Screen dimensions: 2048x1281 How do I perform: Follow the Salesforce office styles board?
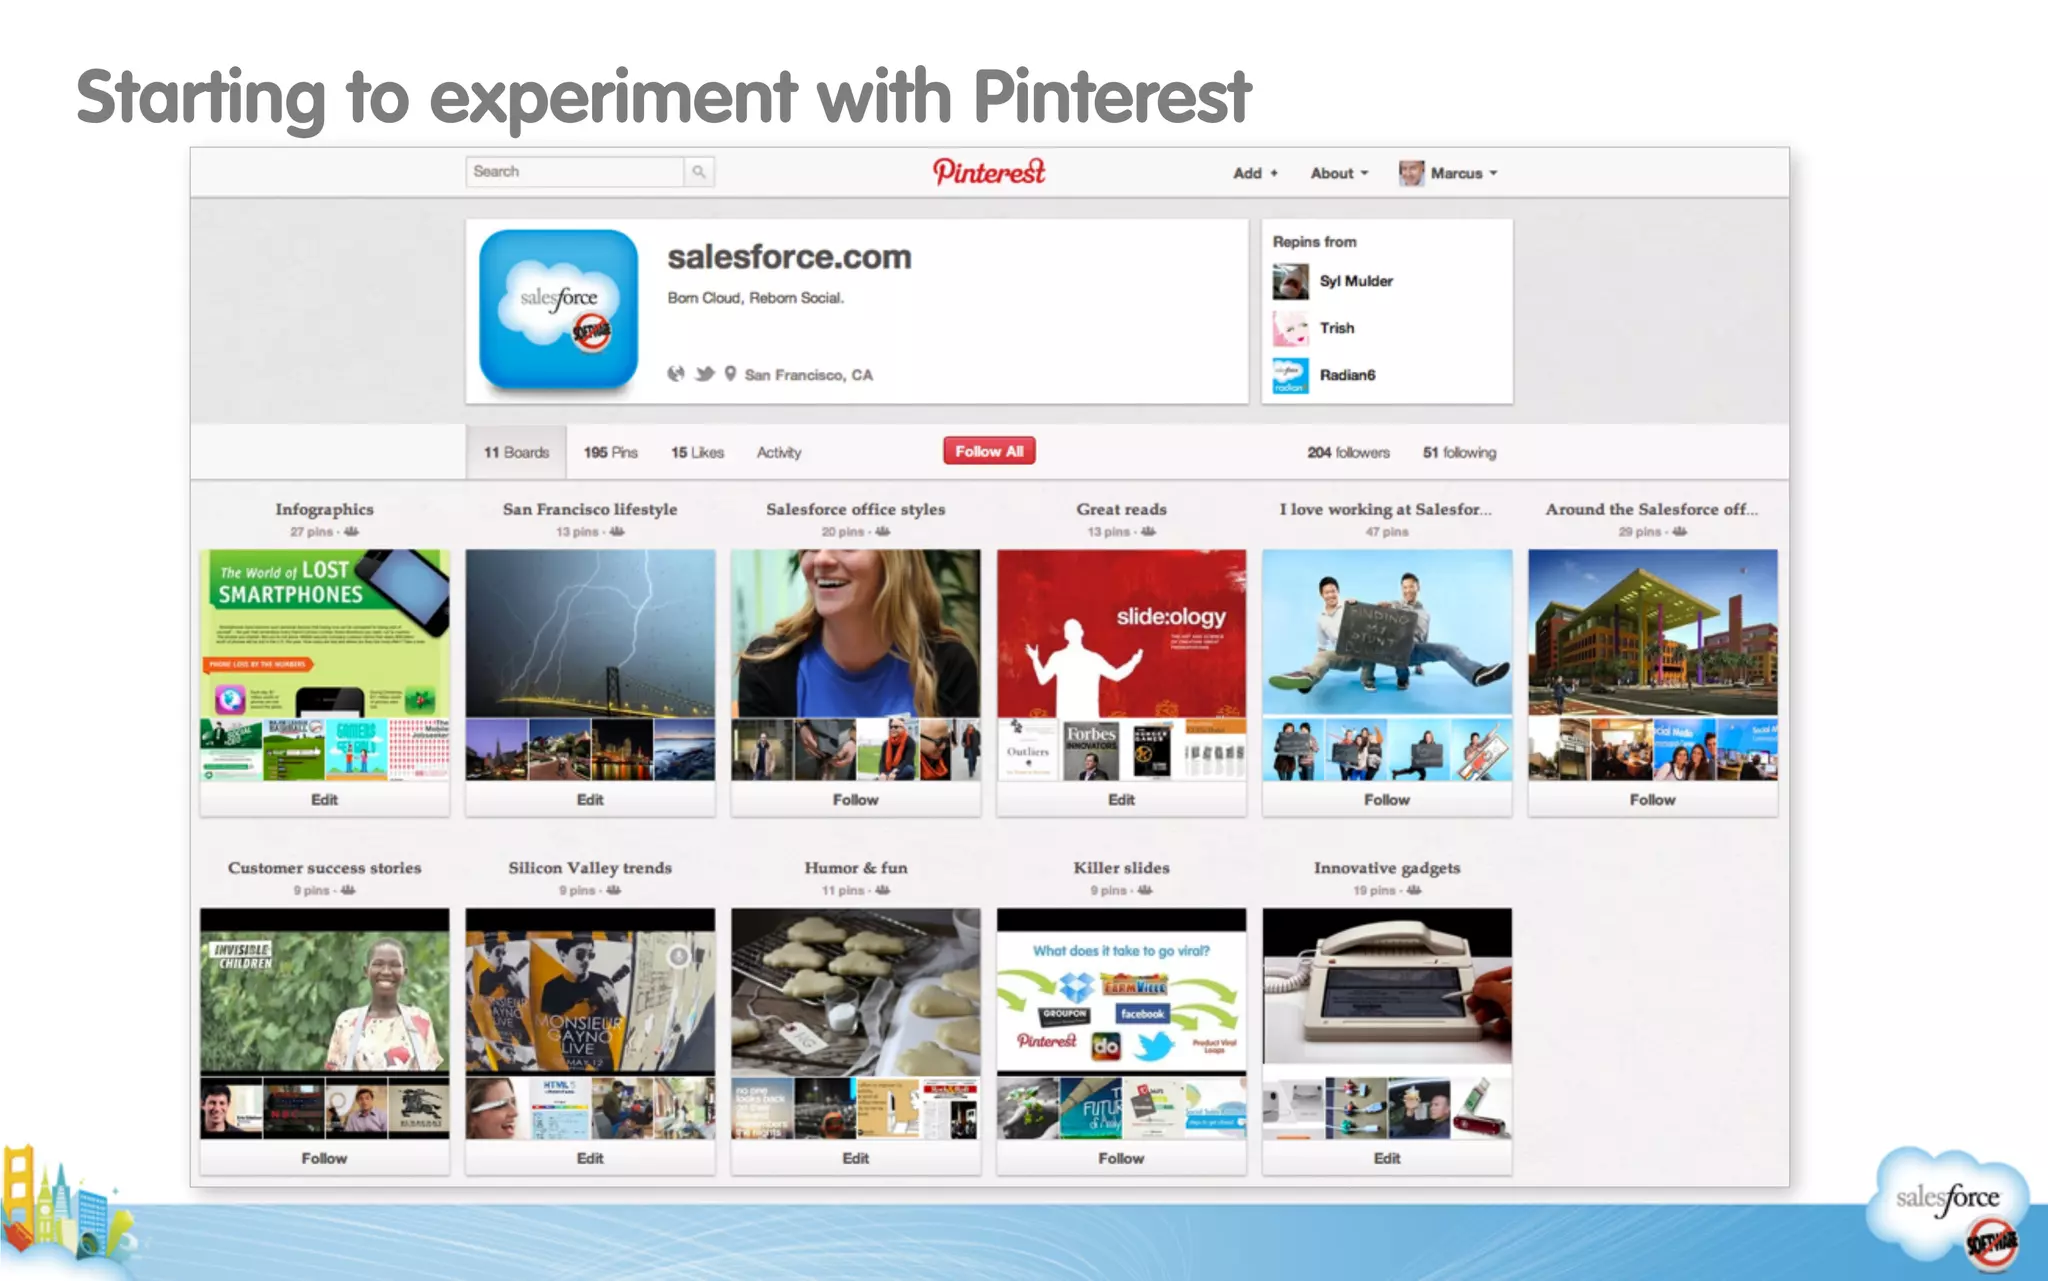pyautogui.click(x=855, y=799)
